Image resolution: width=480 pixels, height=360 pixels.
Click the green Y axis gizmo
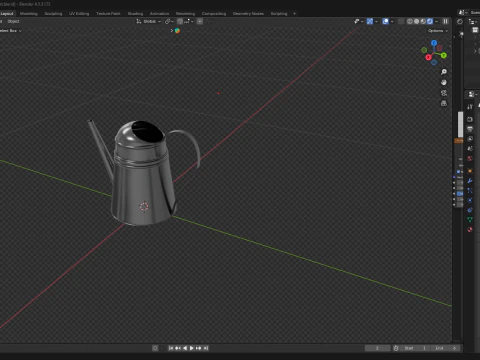tap(444, 55)
